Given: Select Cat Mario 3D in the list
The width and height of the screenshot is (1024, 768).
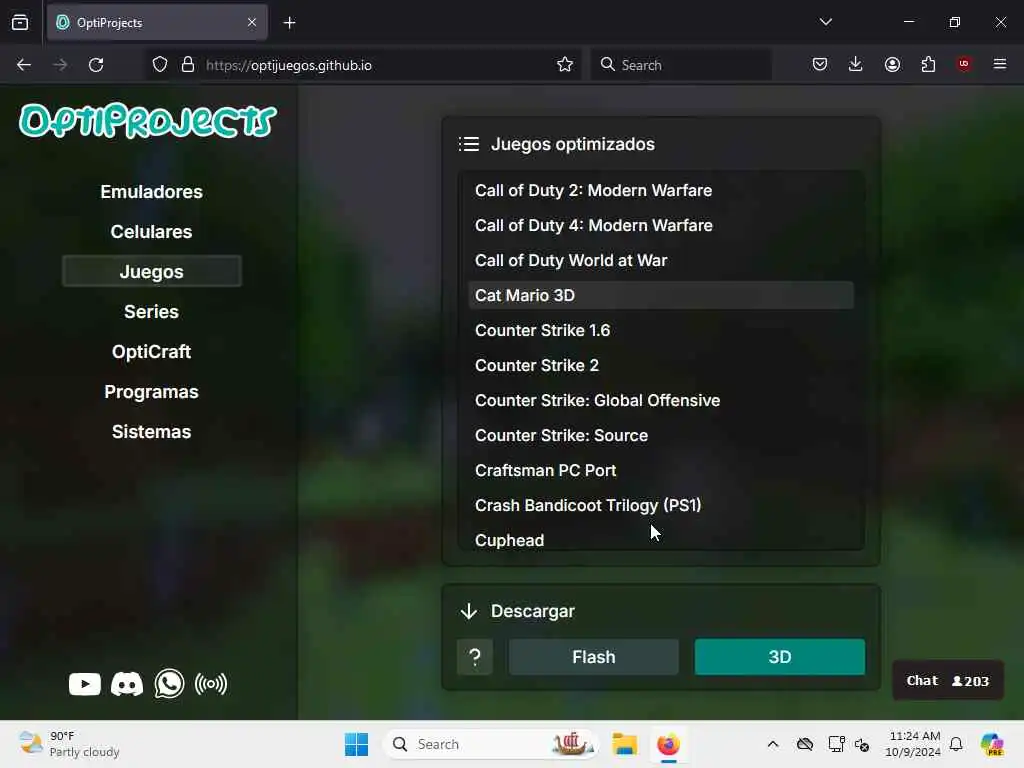Looking at the screenshot, I should 661,295.
